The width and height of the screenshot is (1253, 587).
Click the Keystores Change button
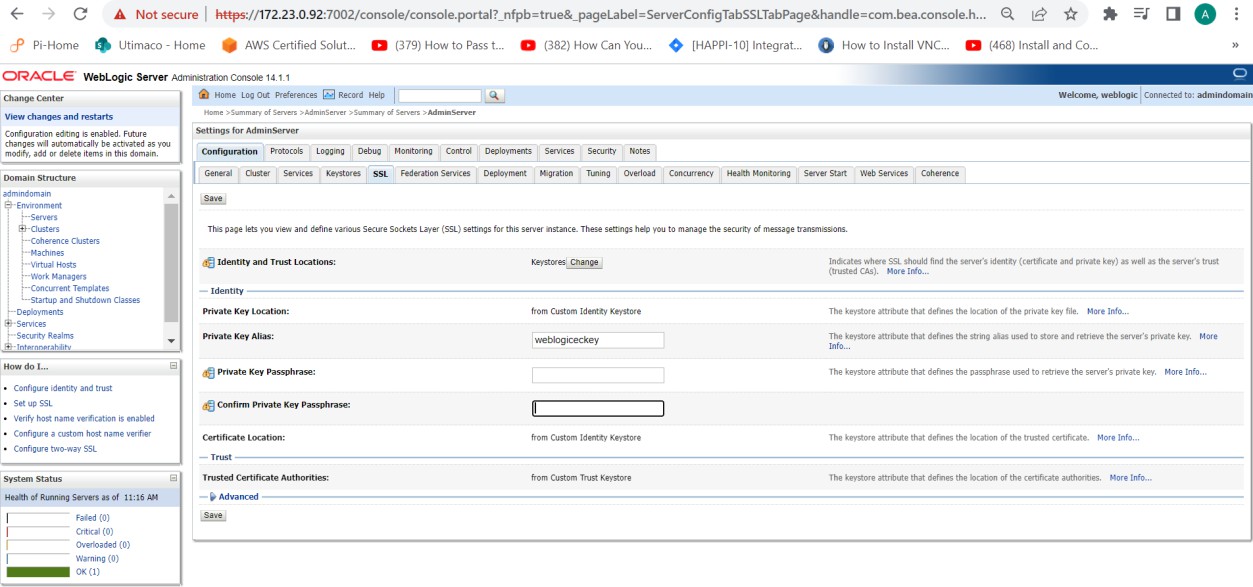tap(584, 262)
